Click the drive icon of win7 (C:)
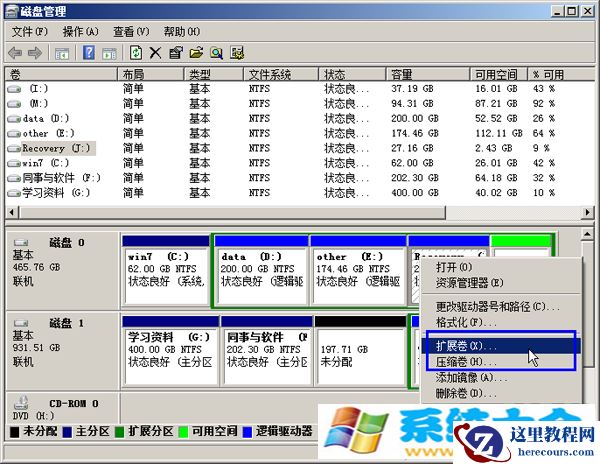 coord(14,163)
